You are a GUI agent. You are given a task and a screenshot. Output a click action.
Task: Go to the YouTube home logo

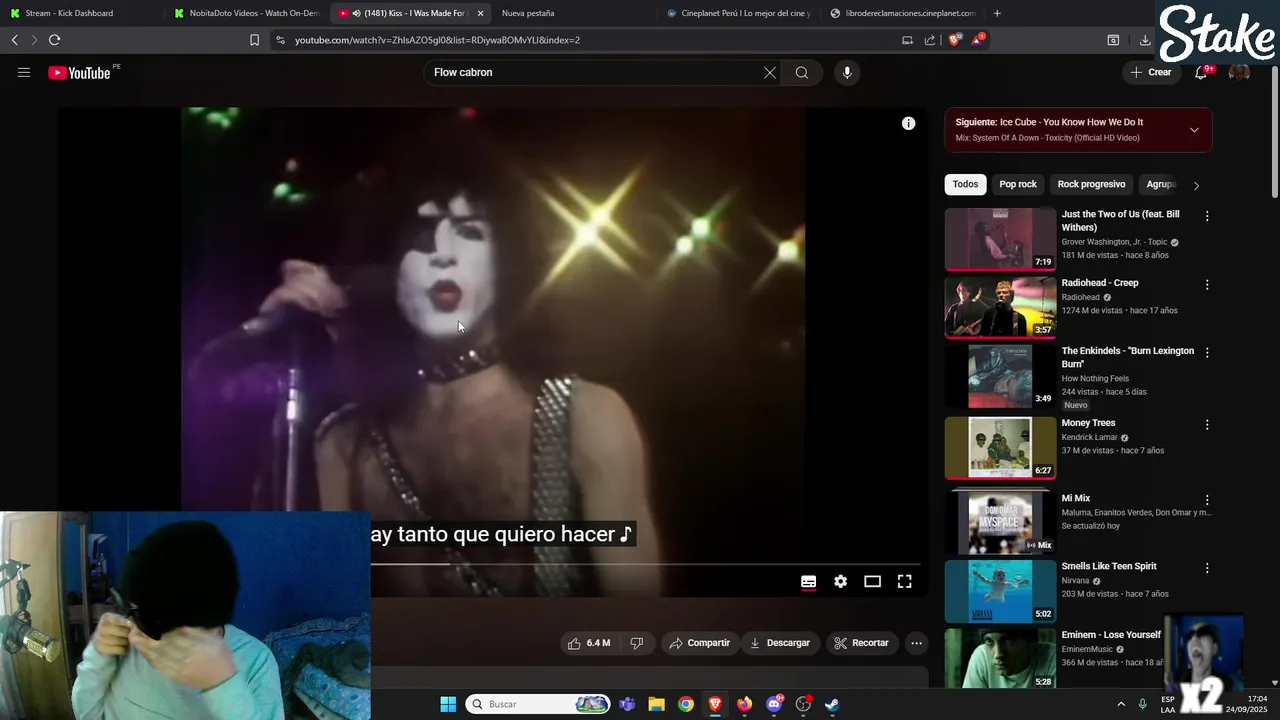[79, 72]
